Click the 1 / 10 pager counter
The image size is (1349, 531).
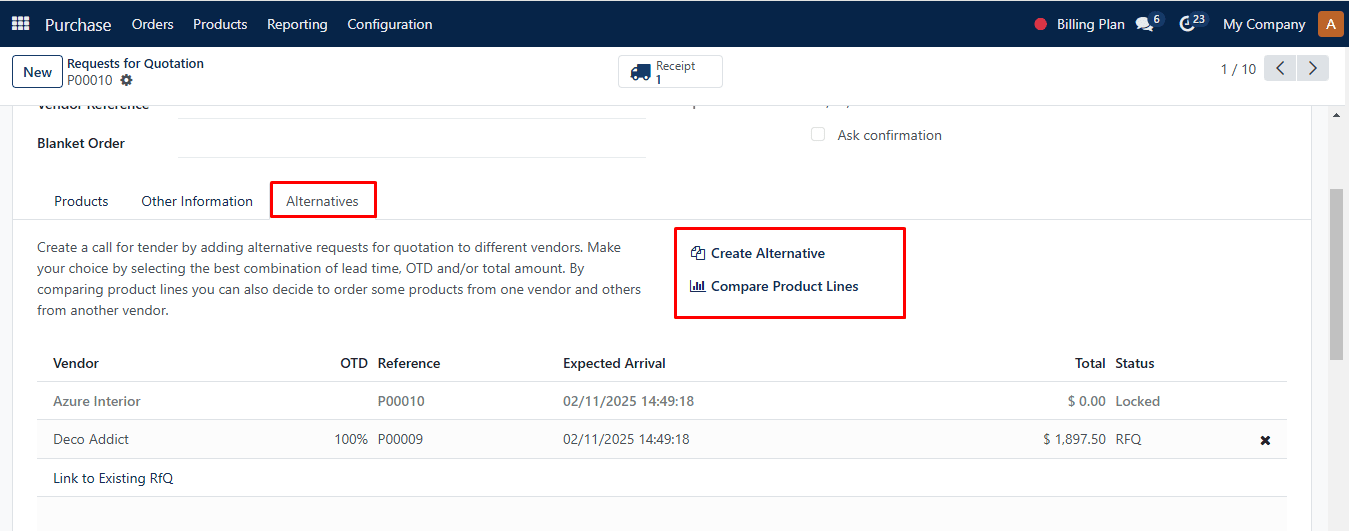pos(1238,69)
